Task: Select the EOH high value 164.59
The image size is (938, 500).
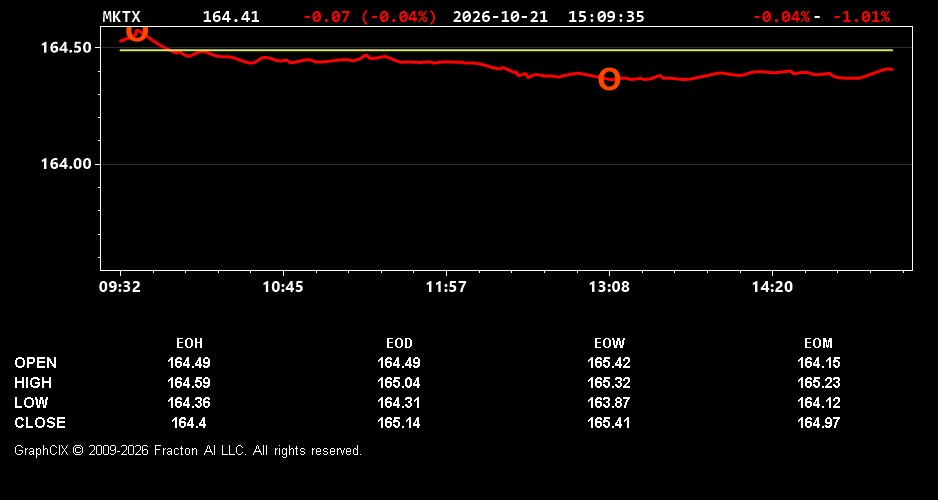Action: pos(189,383)
